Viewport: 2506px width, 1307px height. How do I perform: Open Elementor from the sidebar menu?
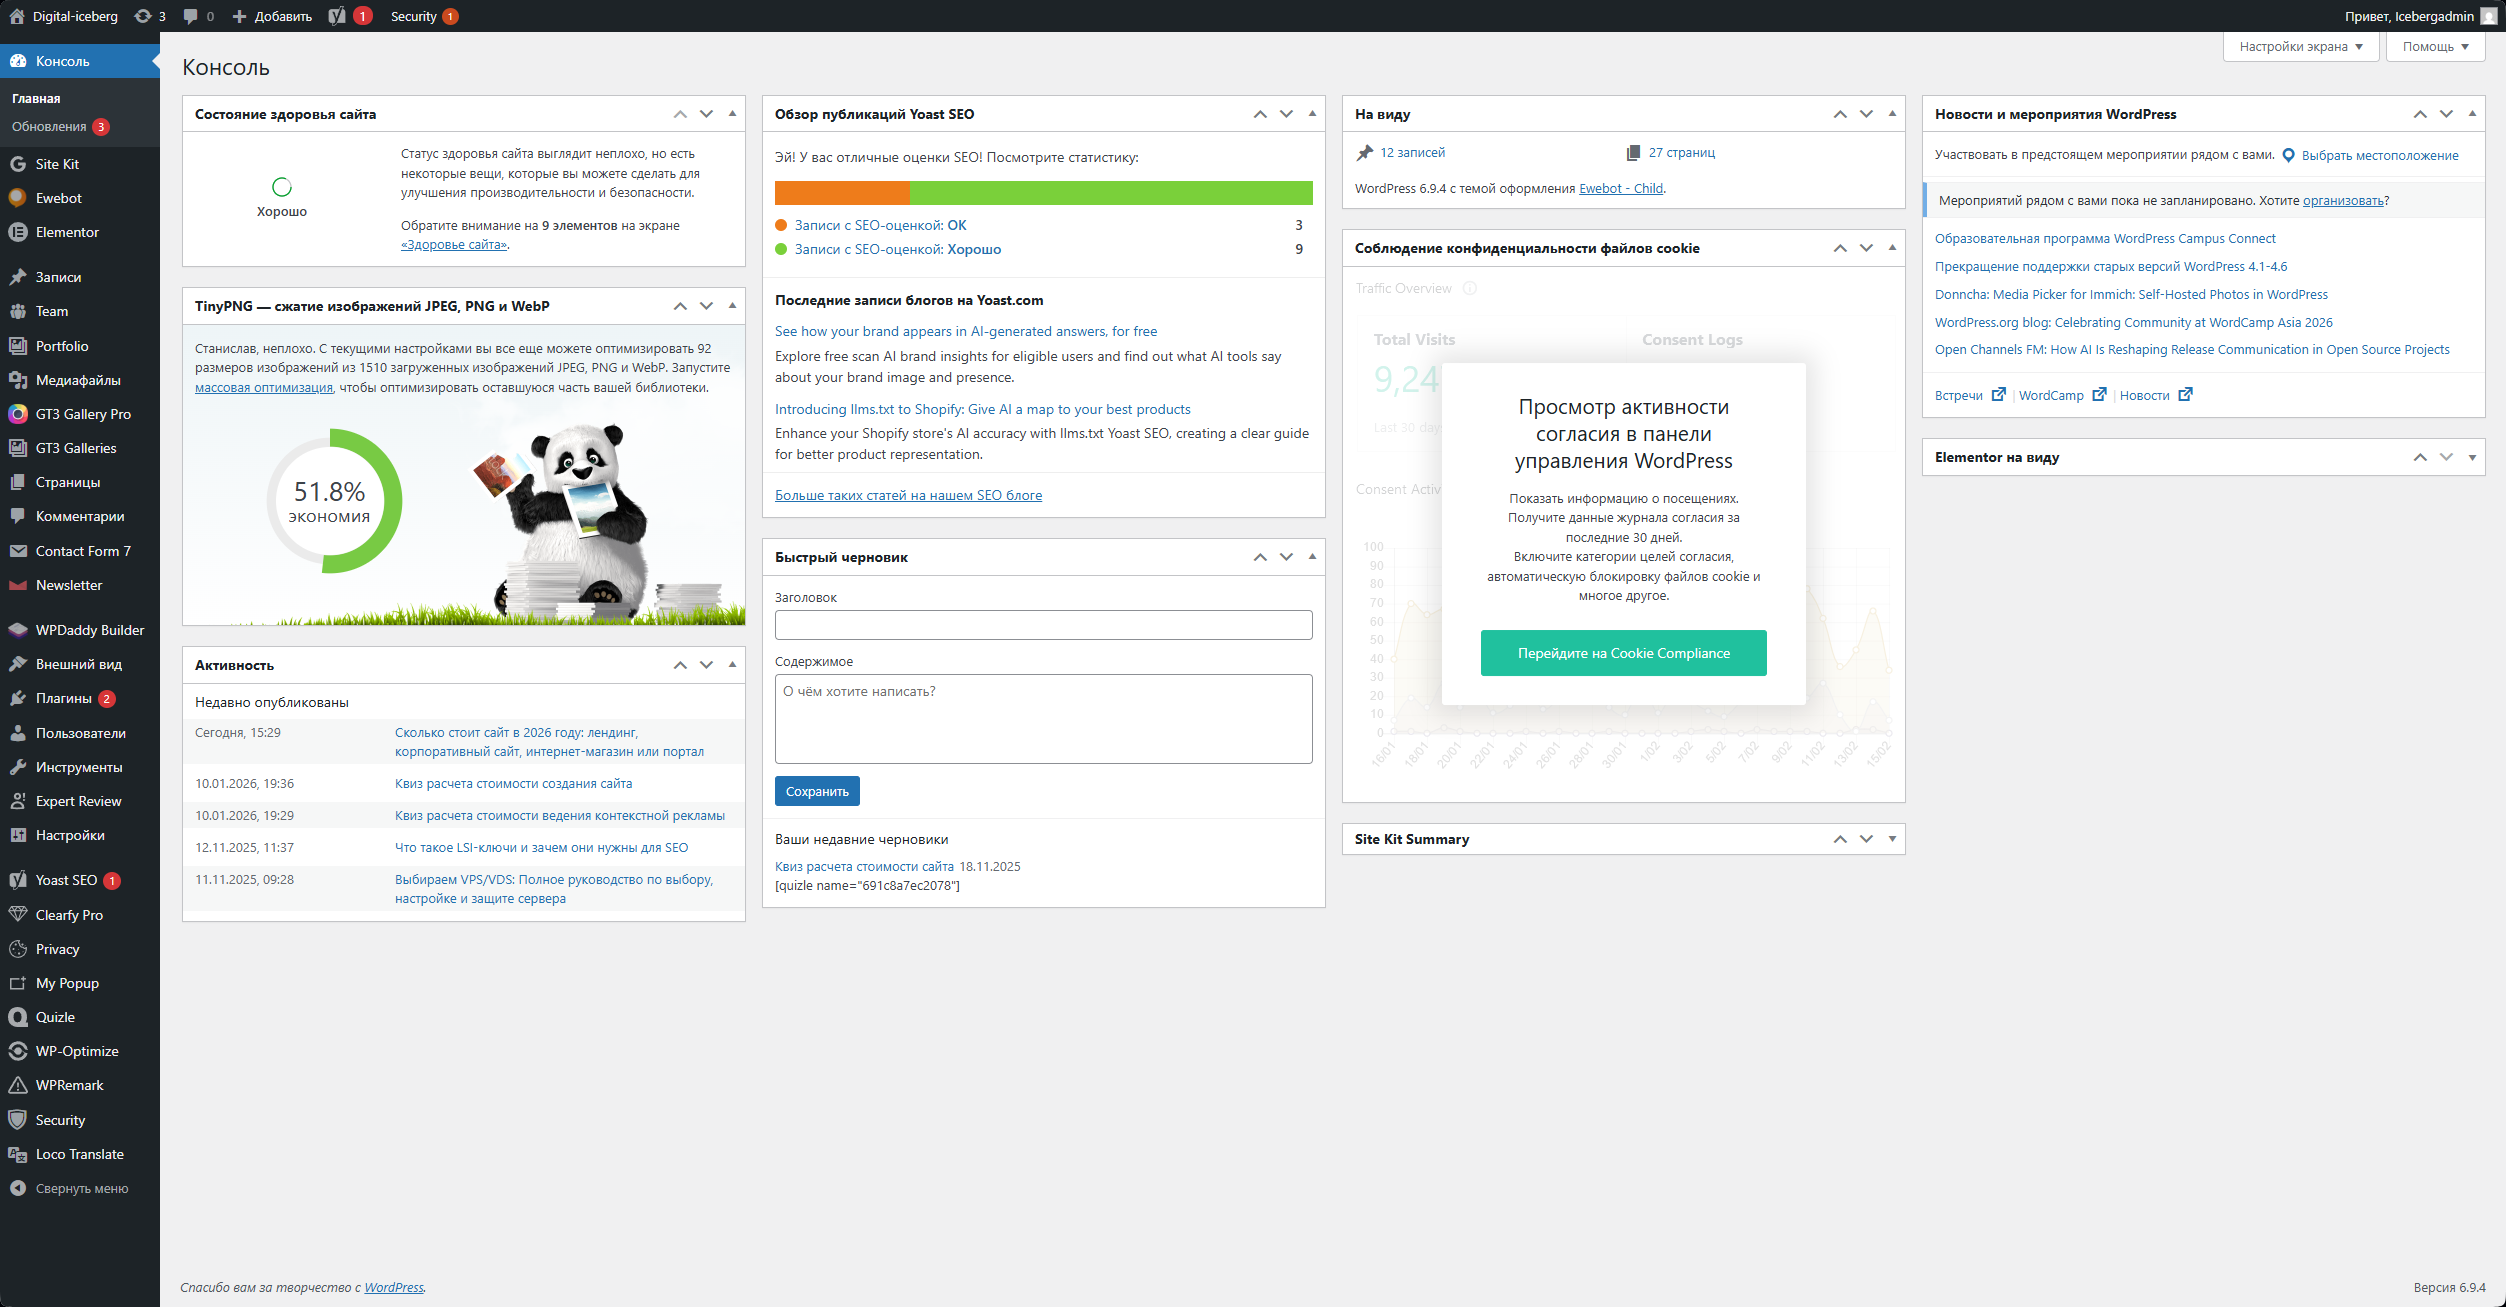point(67,232)
